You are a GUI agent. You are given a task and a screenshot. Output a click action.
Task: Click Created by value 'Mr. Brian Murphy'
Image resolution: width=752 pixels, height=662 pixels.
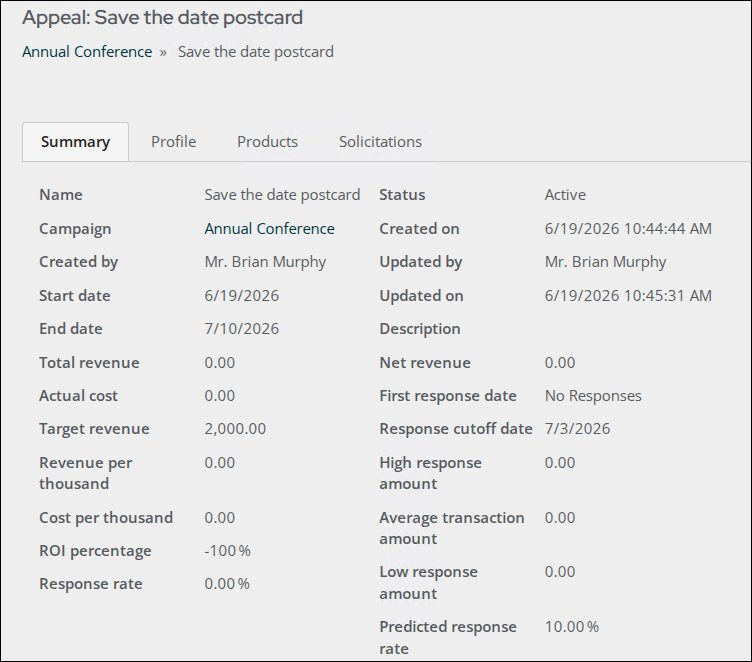pos(265,262)
